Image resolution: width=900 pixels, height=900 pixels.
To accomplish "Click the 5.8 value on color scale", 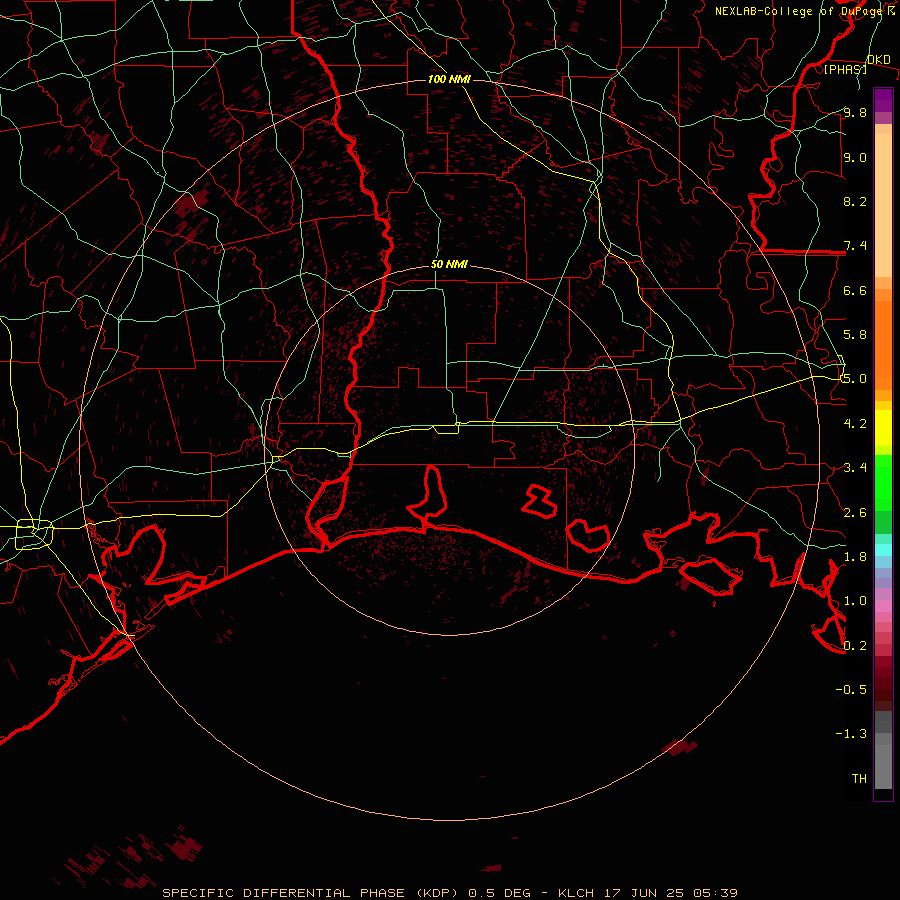I will [855, 335].
